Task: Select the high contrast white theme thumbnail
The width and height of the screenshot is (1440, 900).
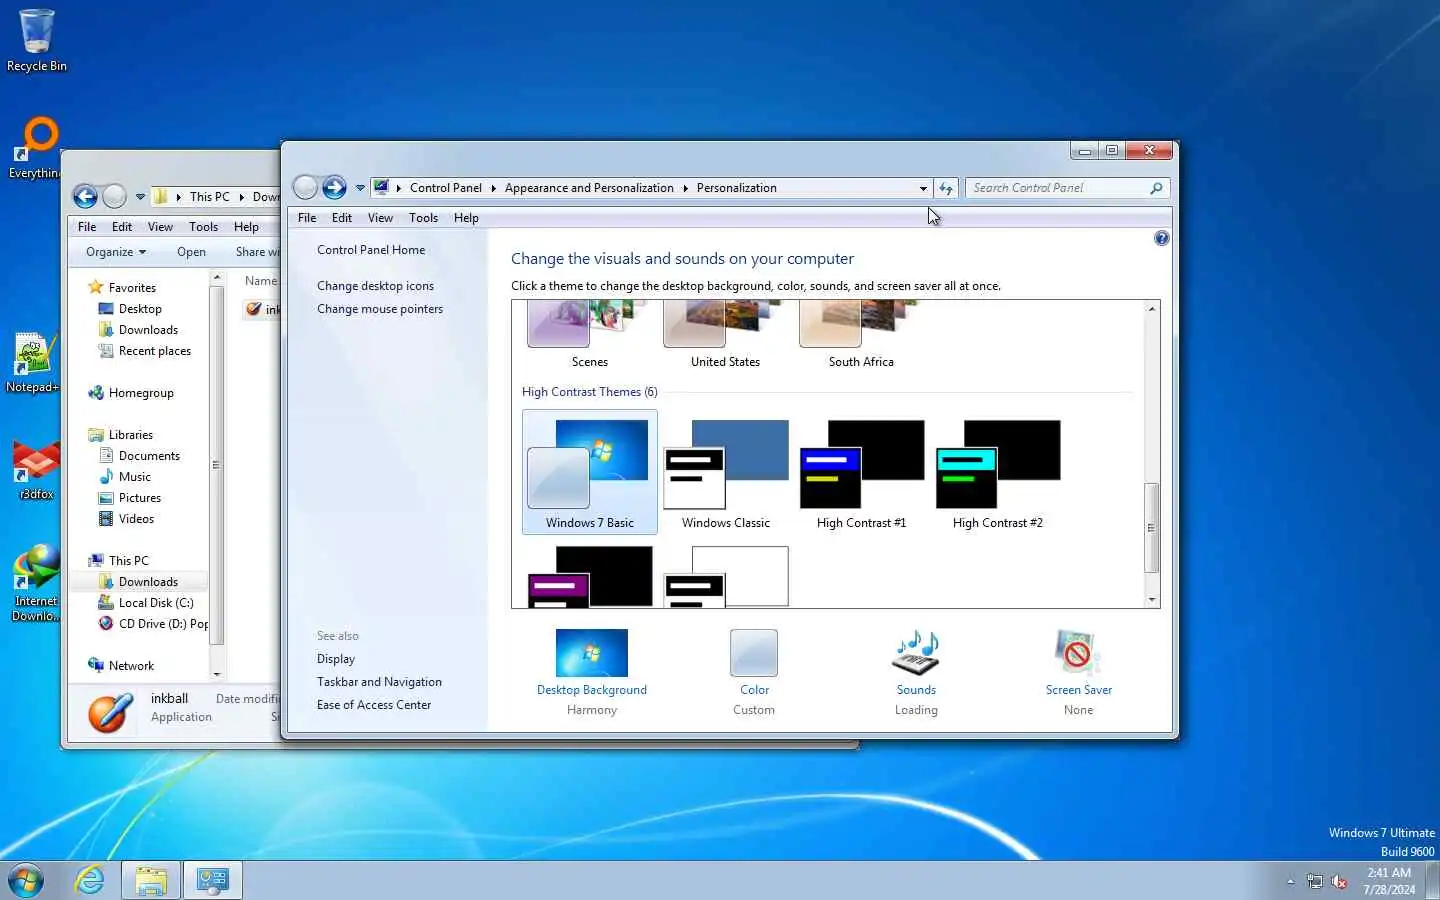Action: 726,576
